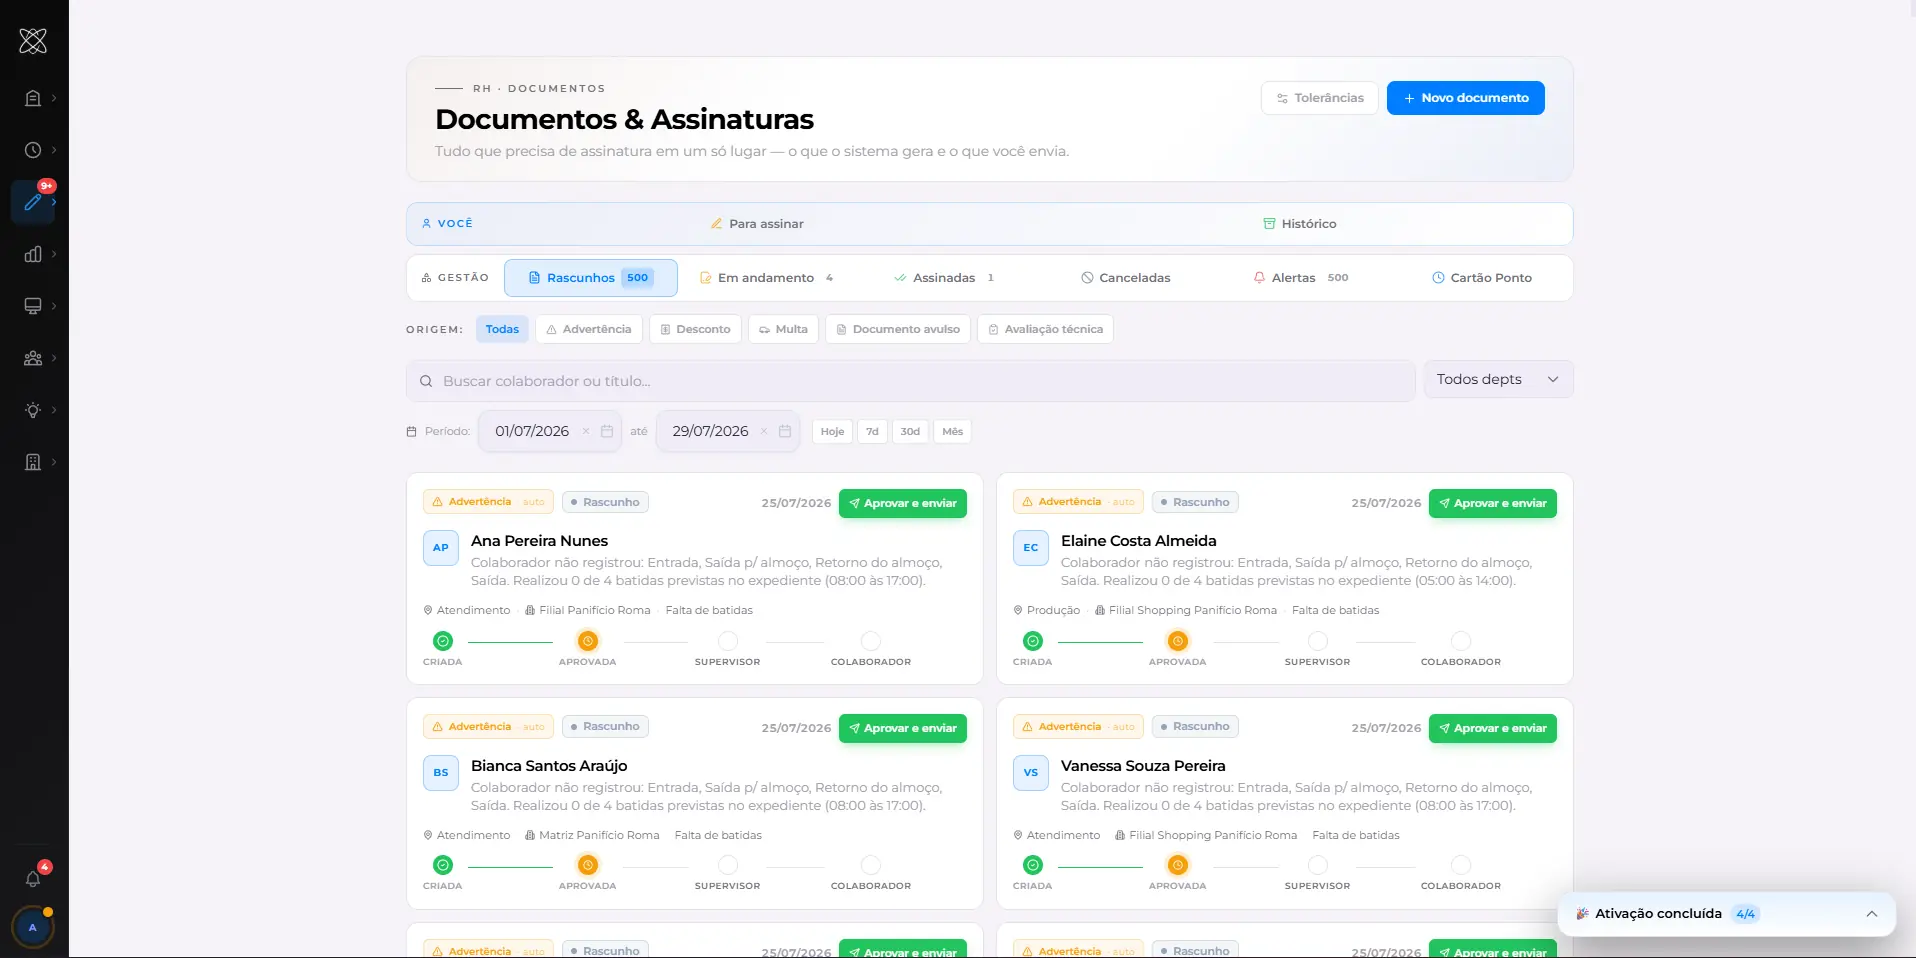Open the Todos depts dropdown

1498,380
